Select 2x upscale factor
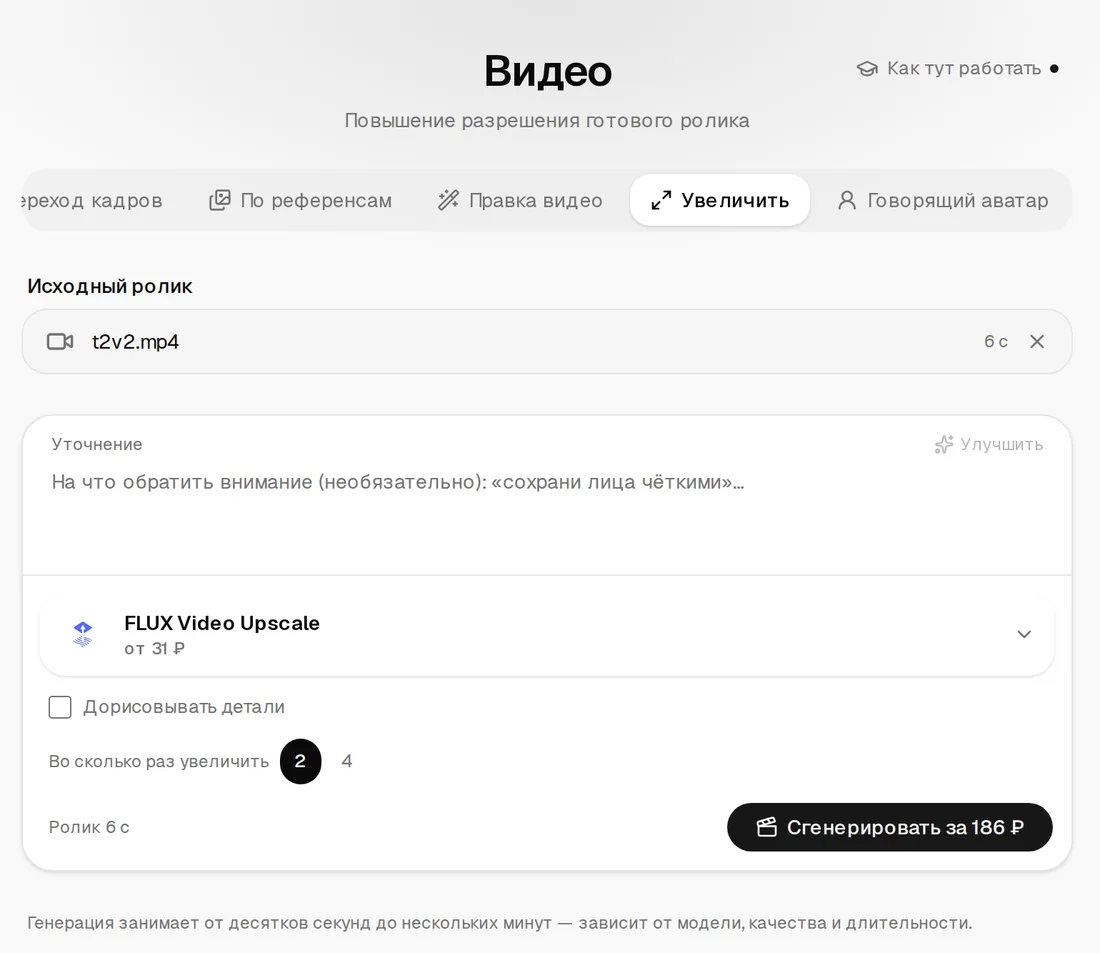This screenshot has width=1100, height=953. click(x=300, y=761)
